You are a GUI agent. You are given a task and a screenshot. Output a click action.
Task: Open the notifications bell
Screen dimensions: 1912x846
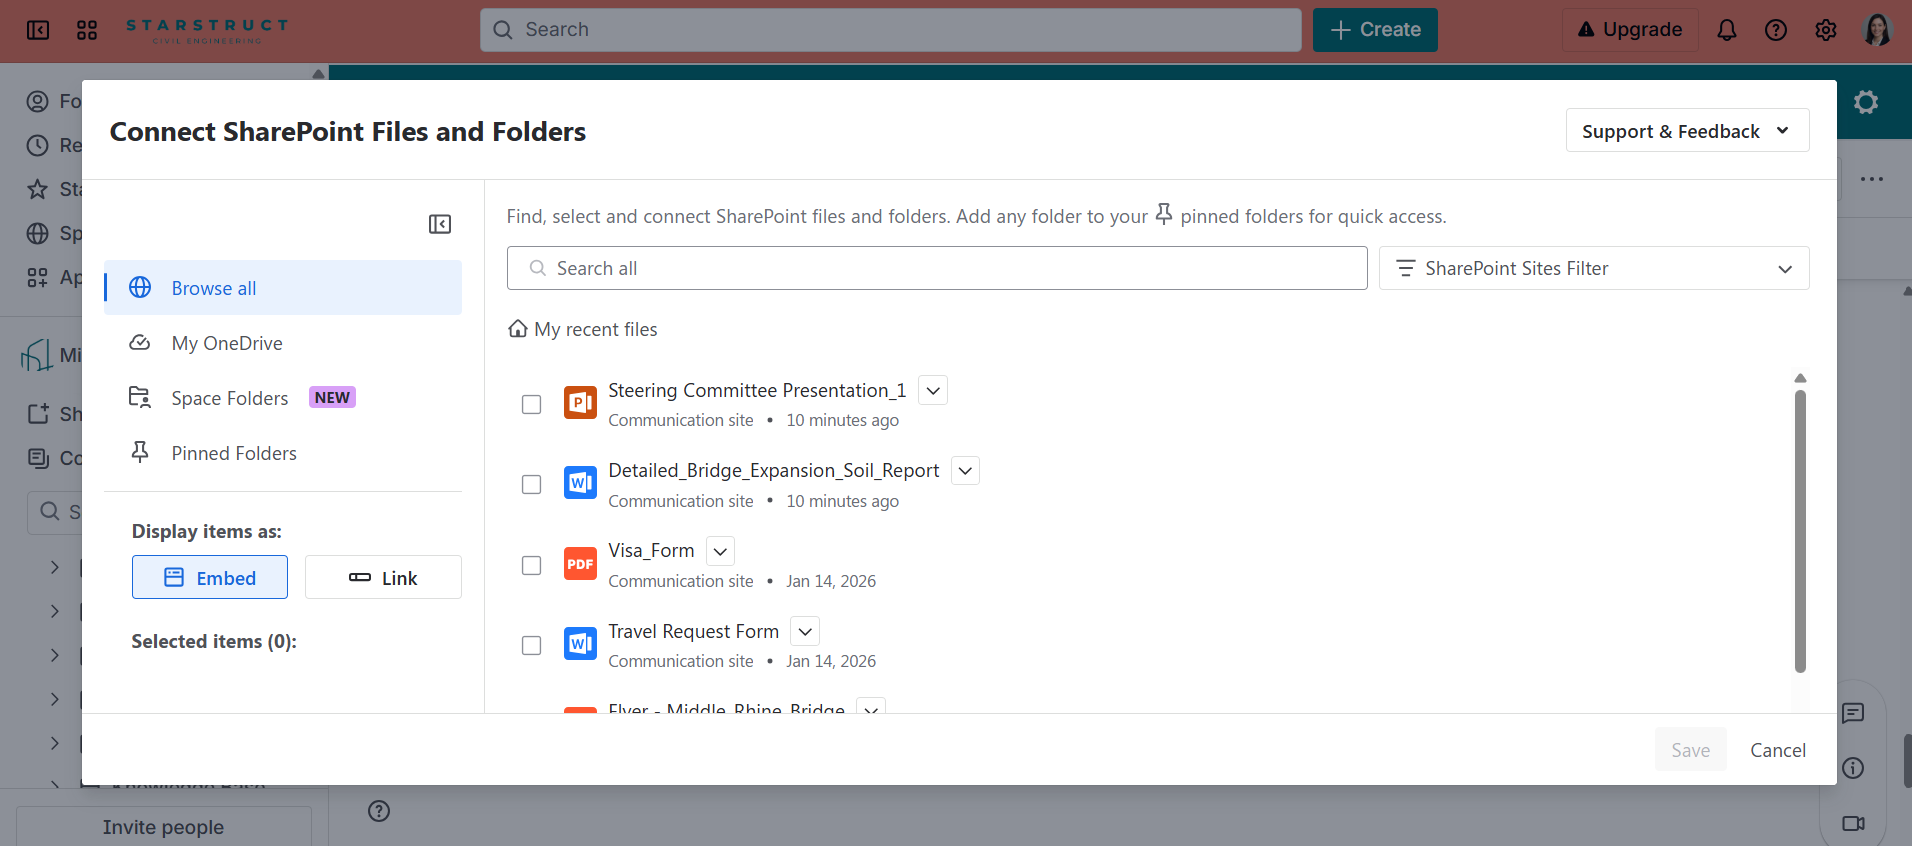1726,30
